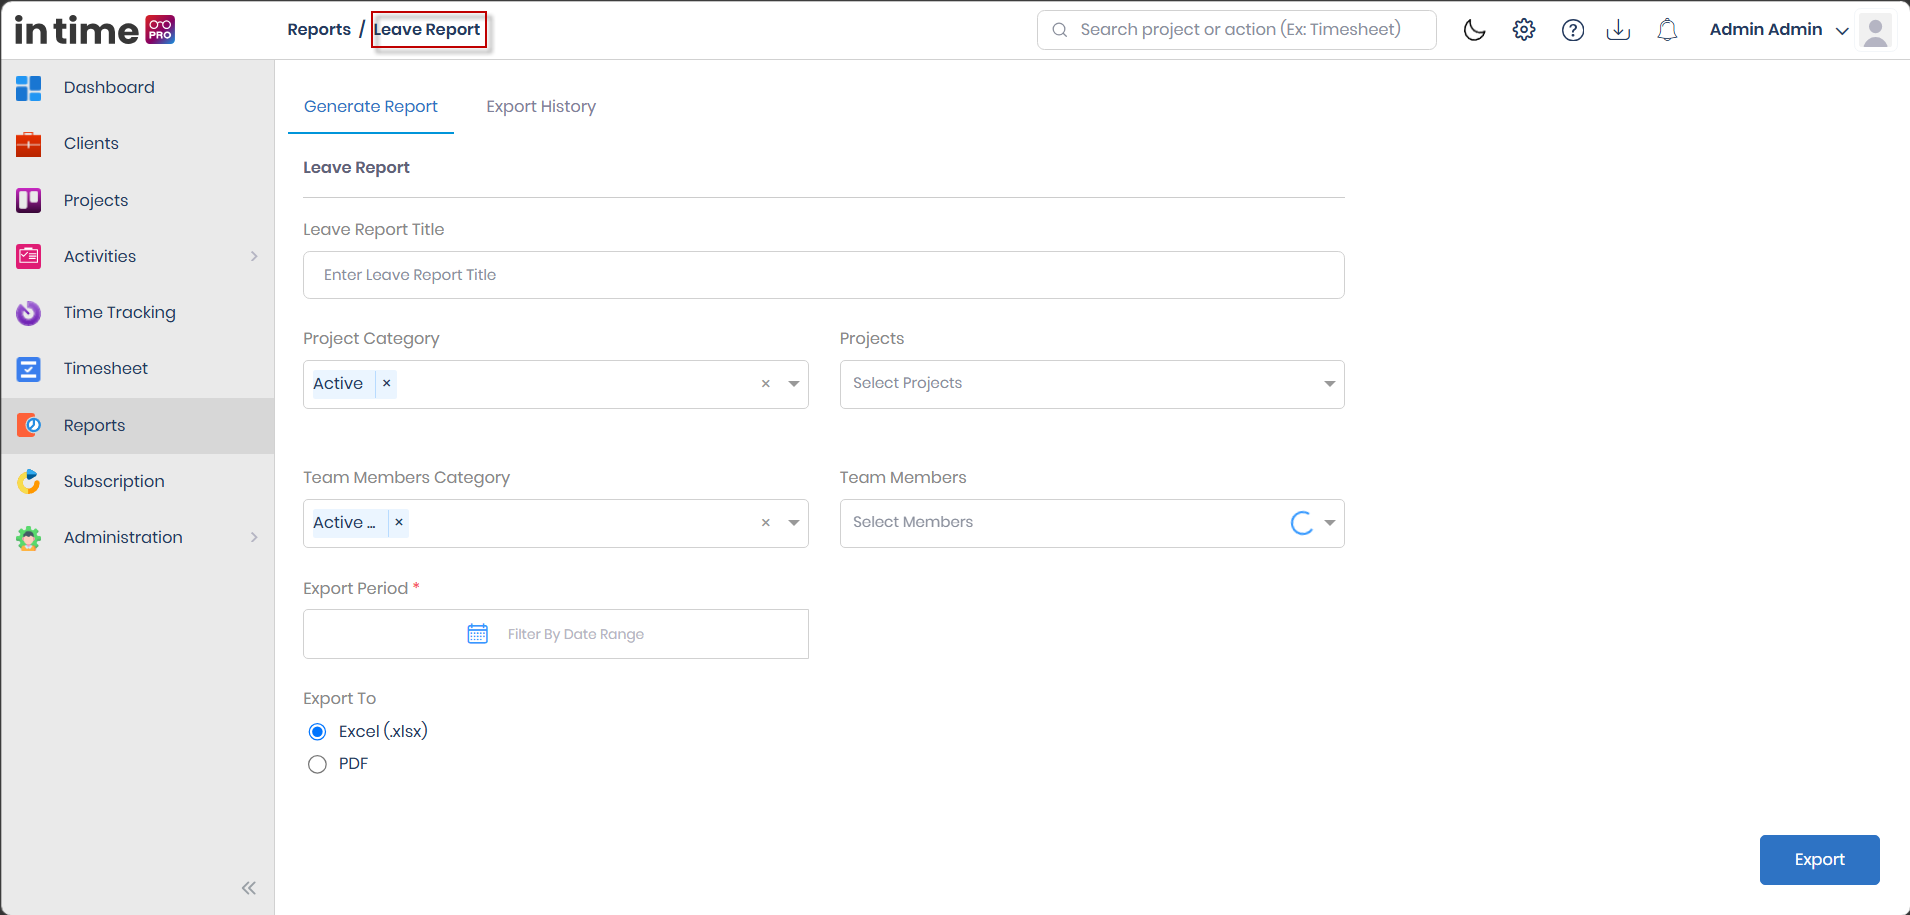Select the Excel (.xlsx) radio option
Image resolution: width=1910 pixels, height=915 pixels.
pyautogui.click(x=317, y=732)
